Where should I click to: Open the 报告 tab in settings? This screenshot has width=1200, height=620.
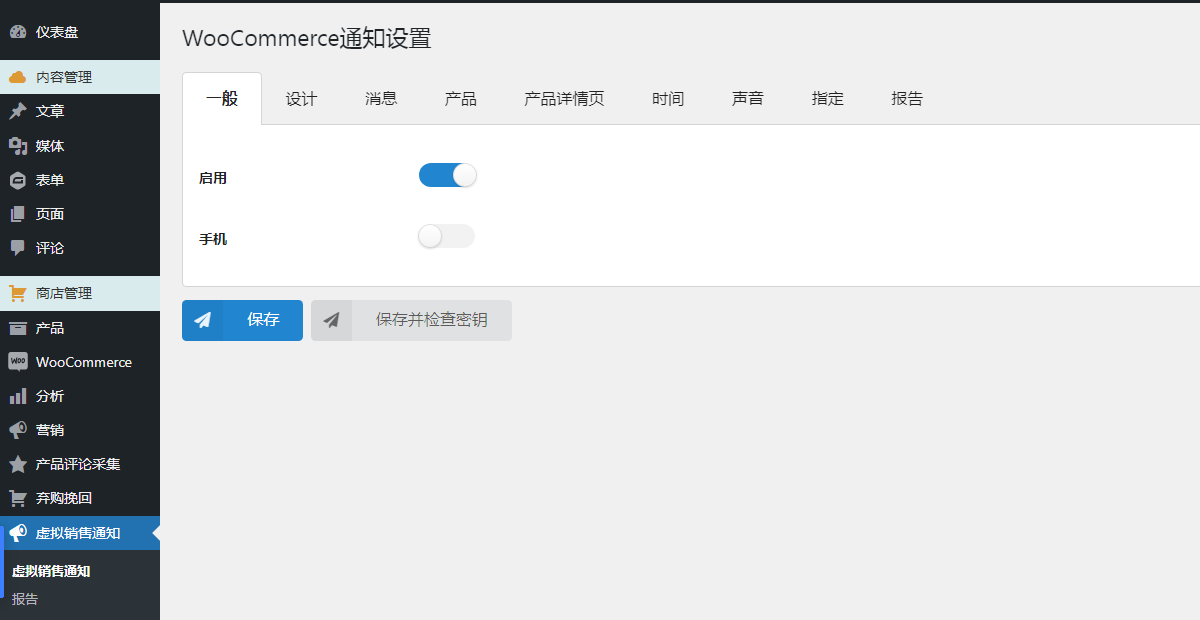[907, 98]
